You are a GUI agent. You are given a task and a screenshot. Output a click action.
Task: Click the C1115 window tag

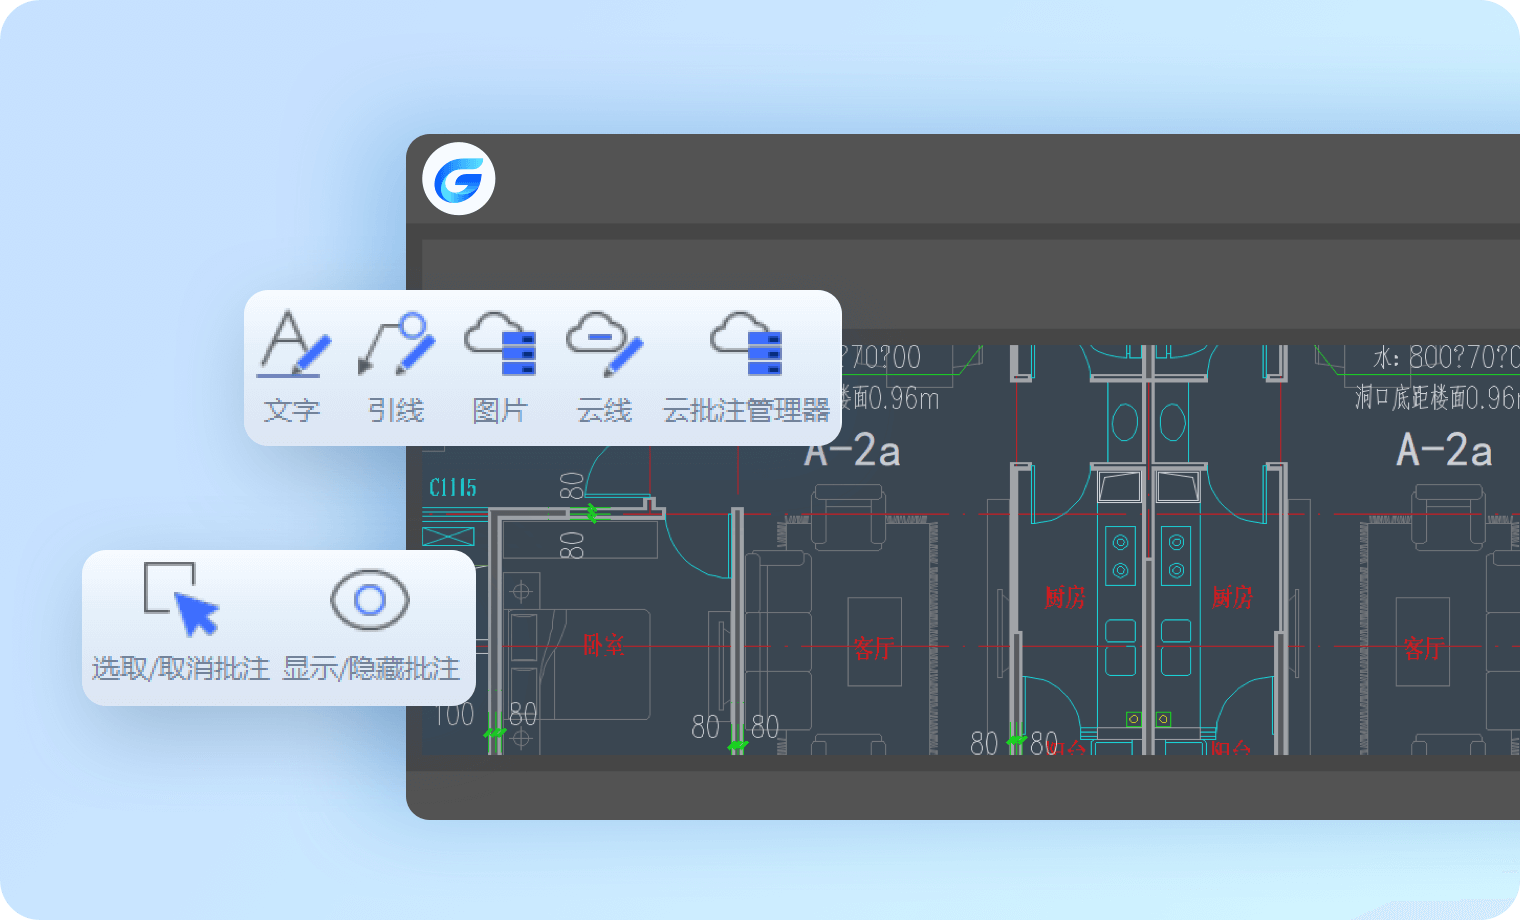click(x=453, y=488)
